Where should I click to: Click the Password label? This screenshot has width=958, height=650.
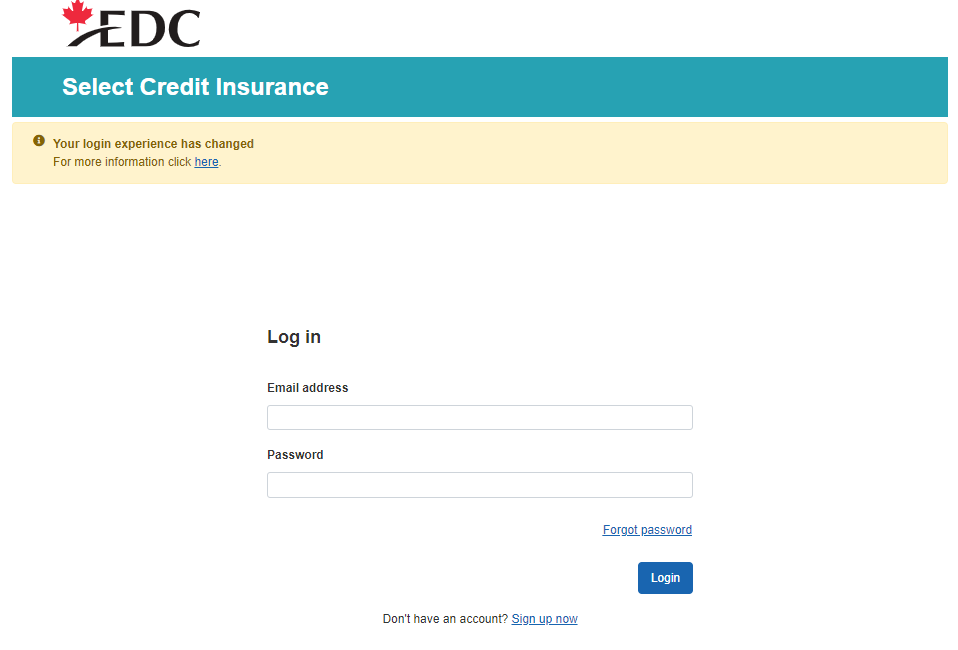[x=295, y=455]
